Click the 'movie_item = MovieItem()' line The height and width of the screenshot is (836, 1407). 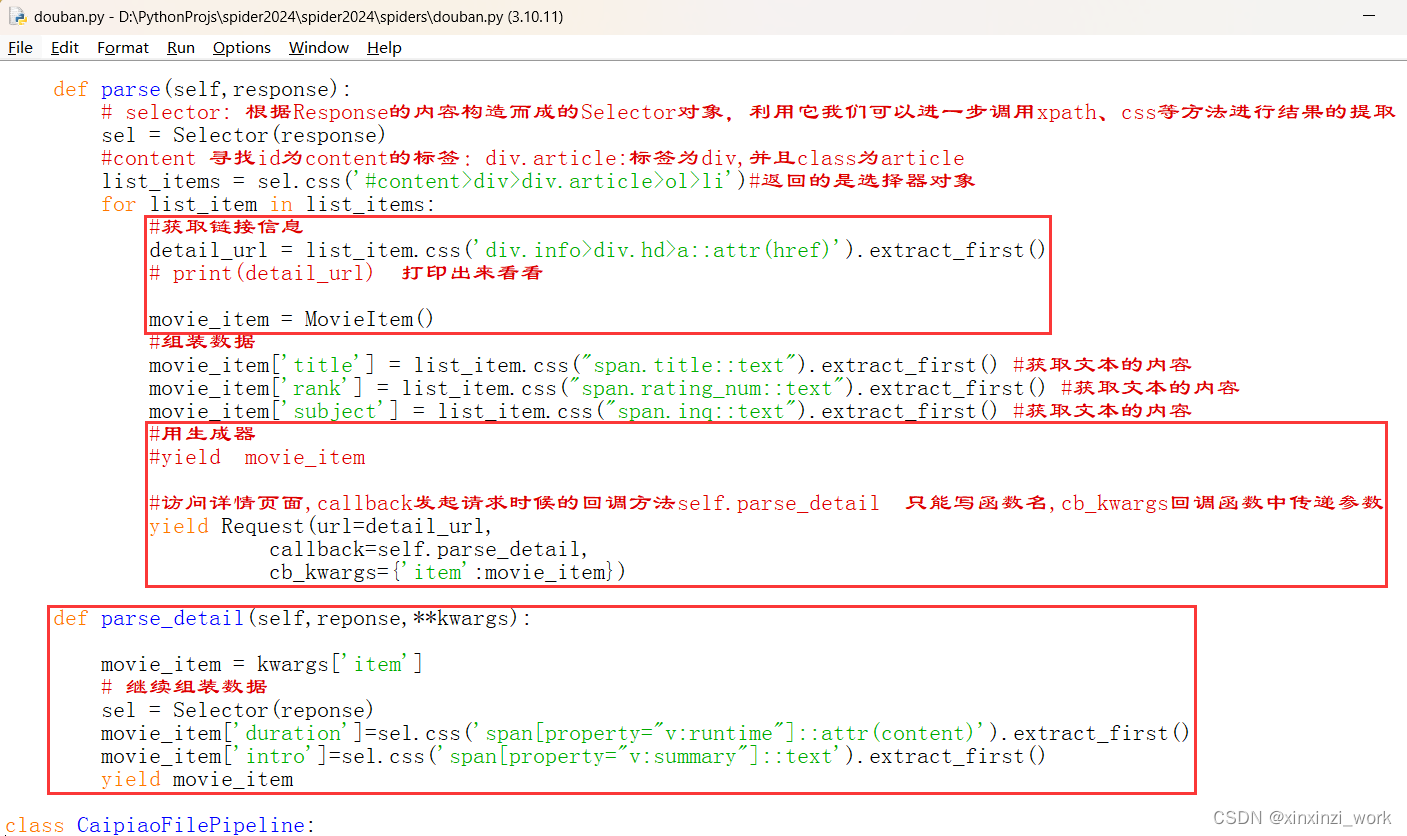click(x=292, y=319)
